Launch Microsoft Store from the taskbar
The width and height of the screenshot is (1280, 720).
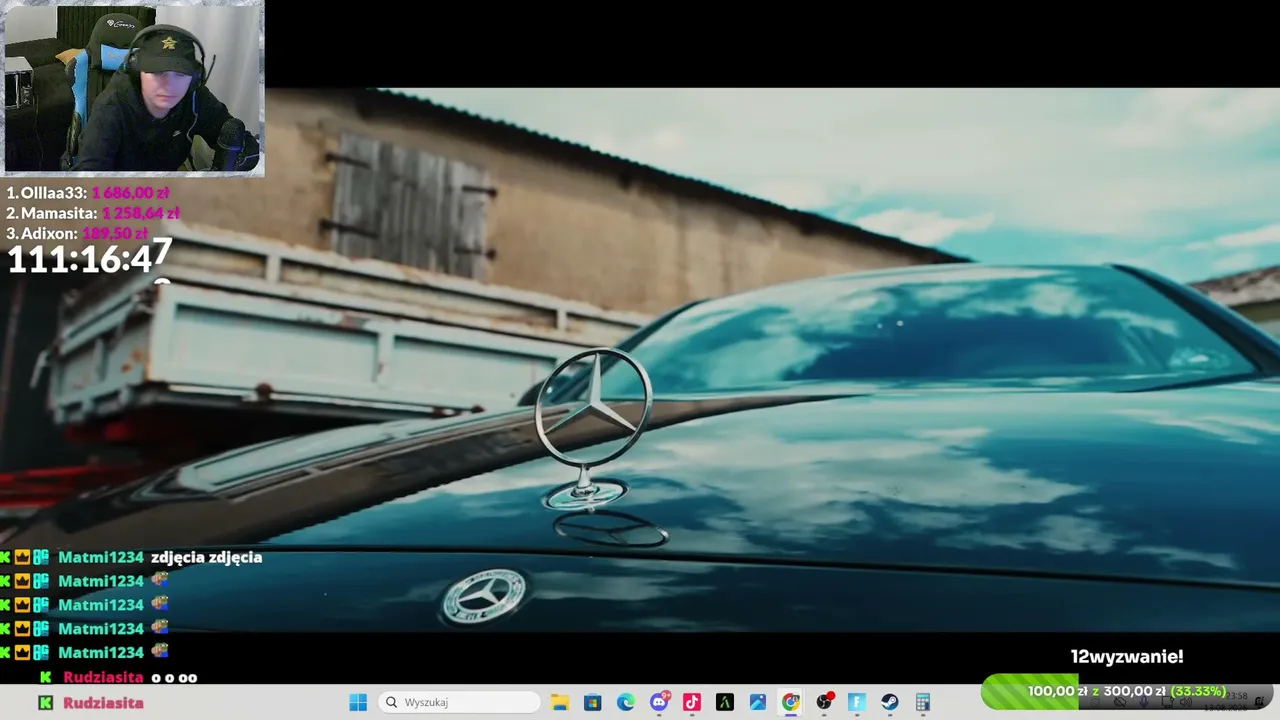(x=593, y=702)
